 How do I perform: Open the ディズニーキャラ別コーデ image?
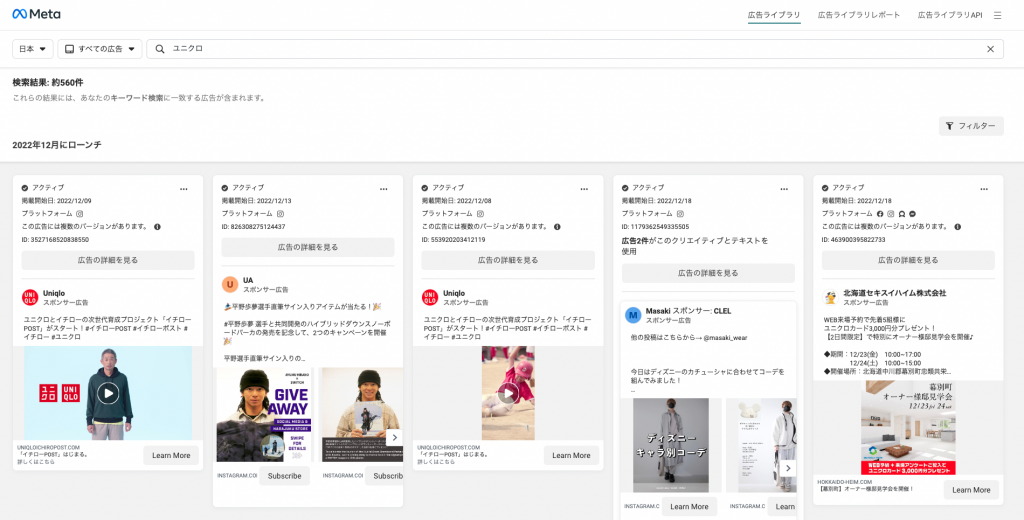click(671, 445)
